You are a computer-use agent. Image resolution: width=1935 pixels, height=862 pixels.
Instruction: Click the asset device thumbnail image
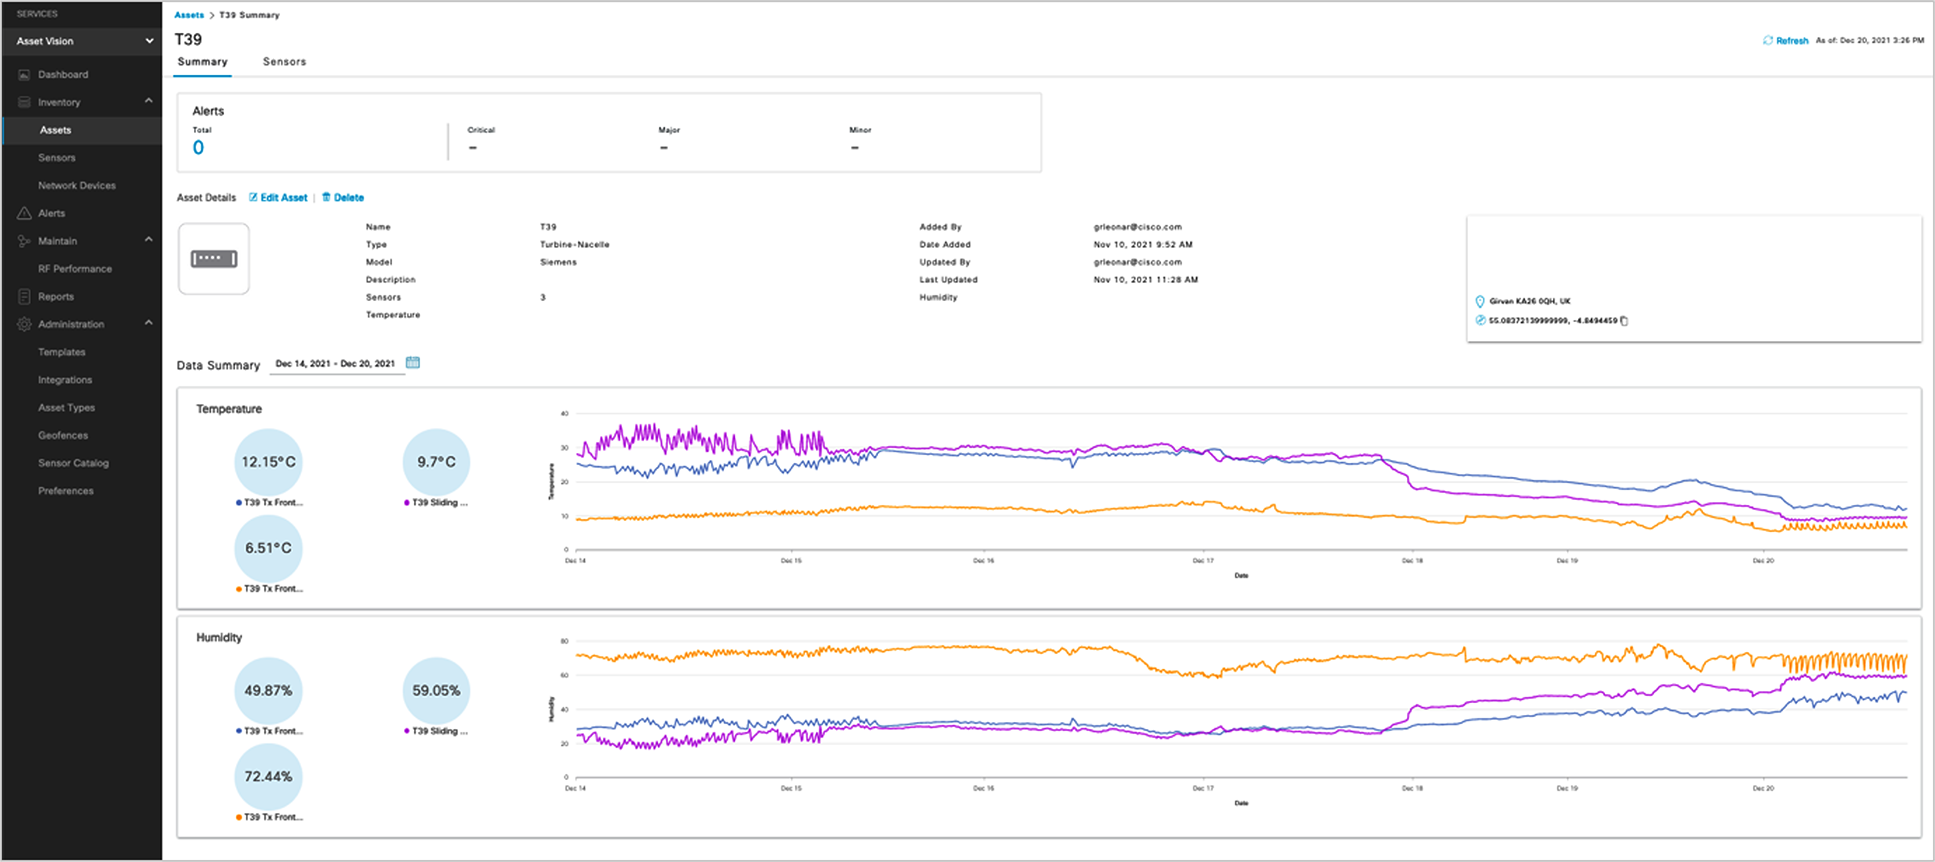214,259
